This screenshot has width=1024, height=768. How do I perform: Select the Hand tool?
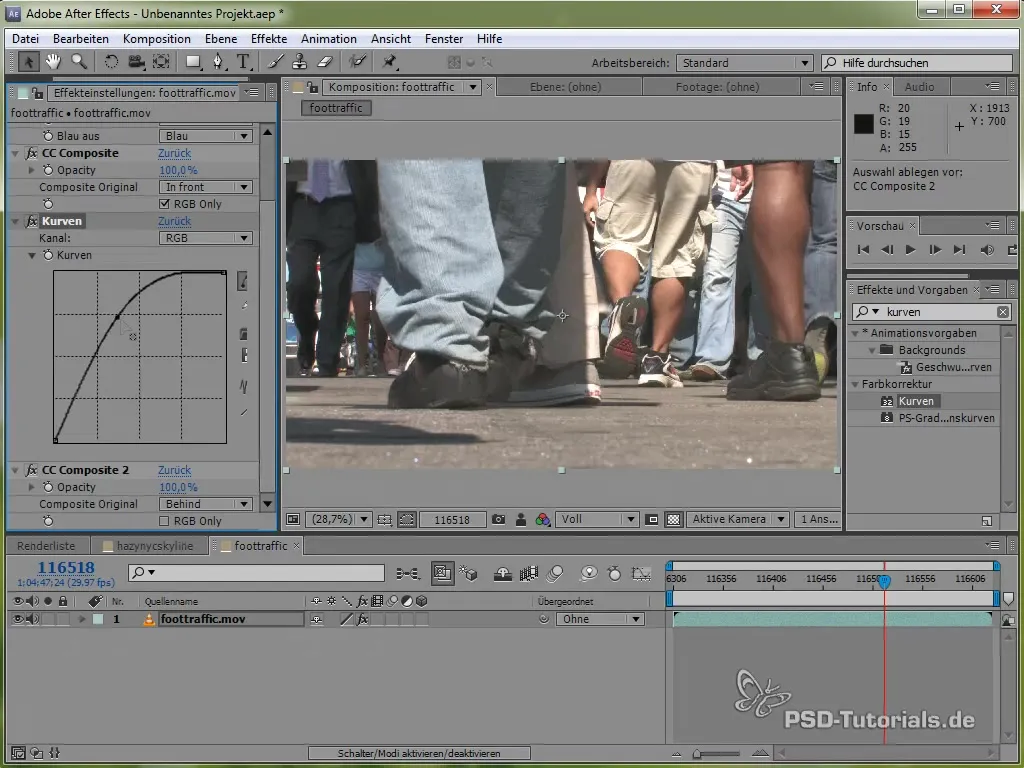point(53,62)
